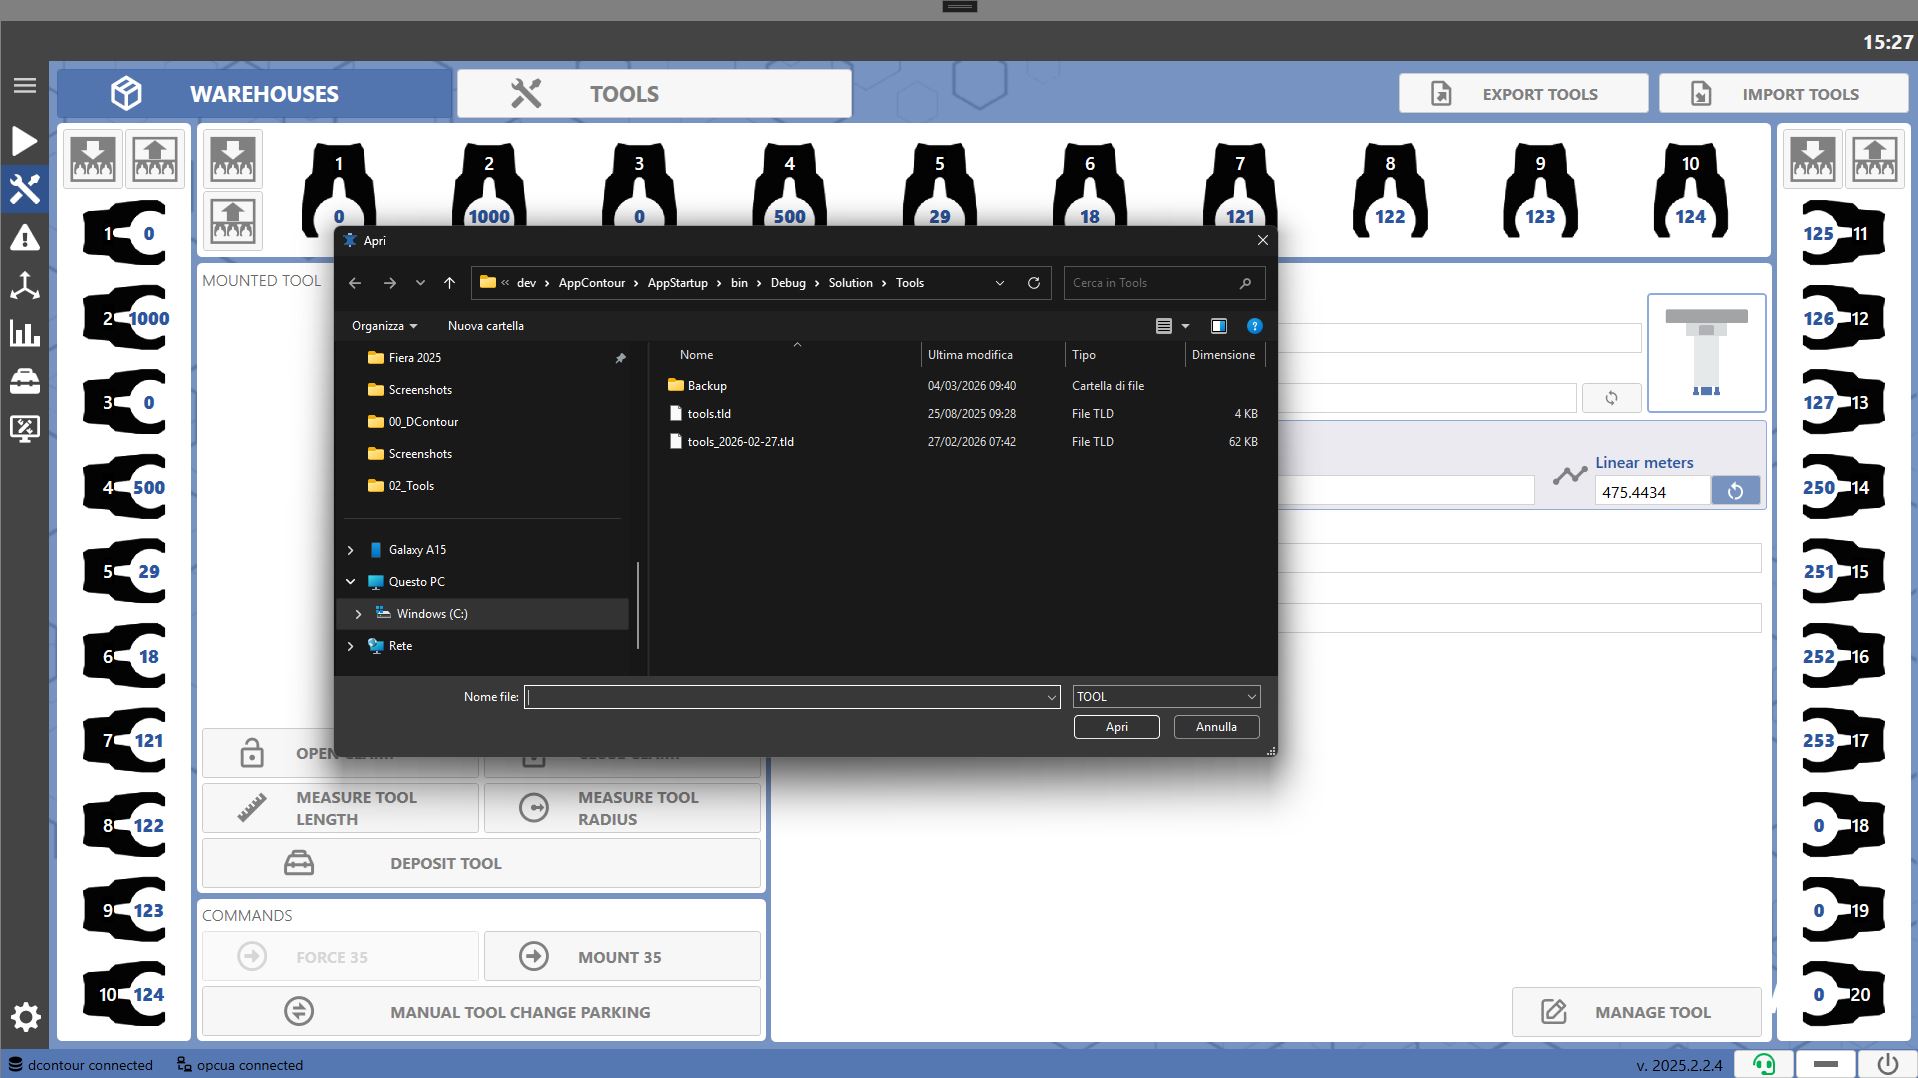This screenshot has width=1918, height=1078.
Task: Open the statistics bar chart icon
Action: (x=25, y=333)
